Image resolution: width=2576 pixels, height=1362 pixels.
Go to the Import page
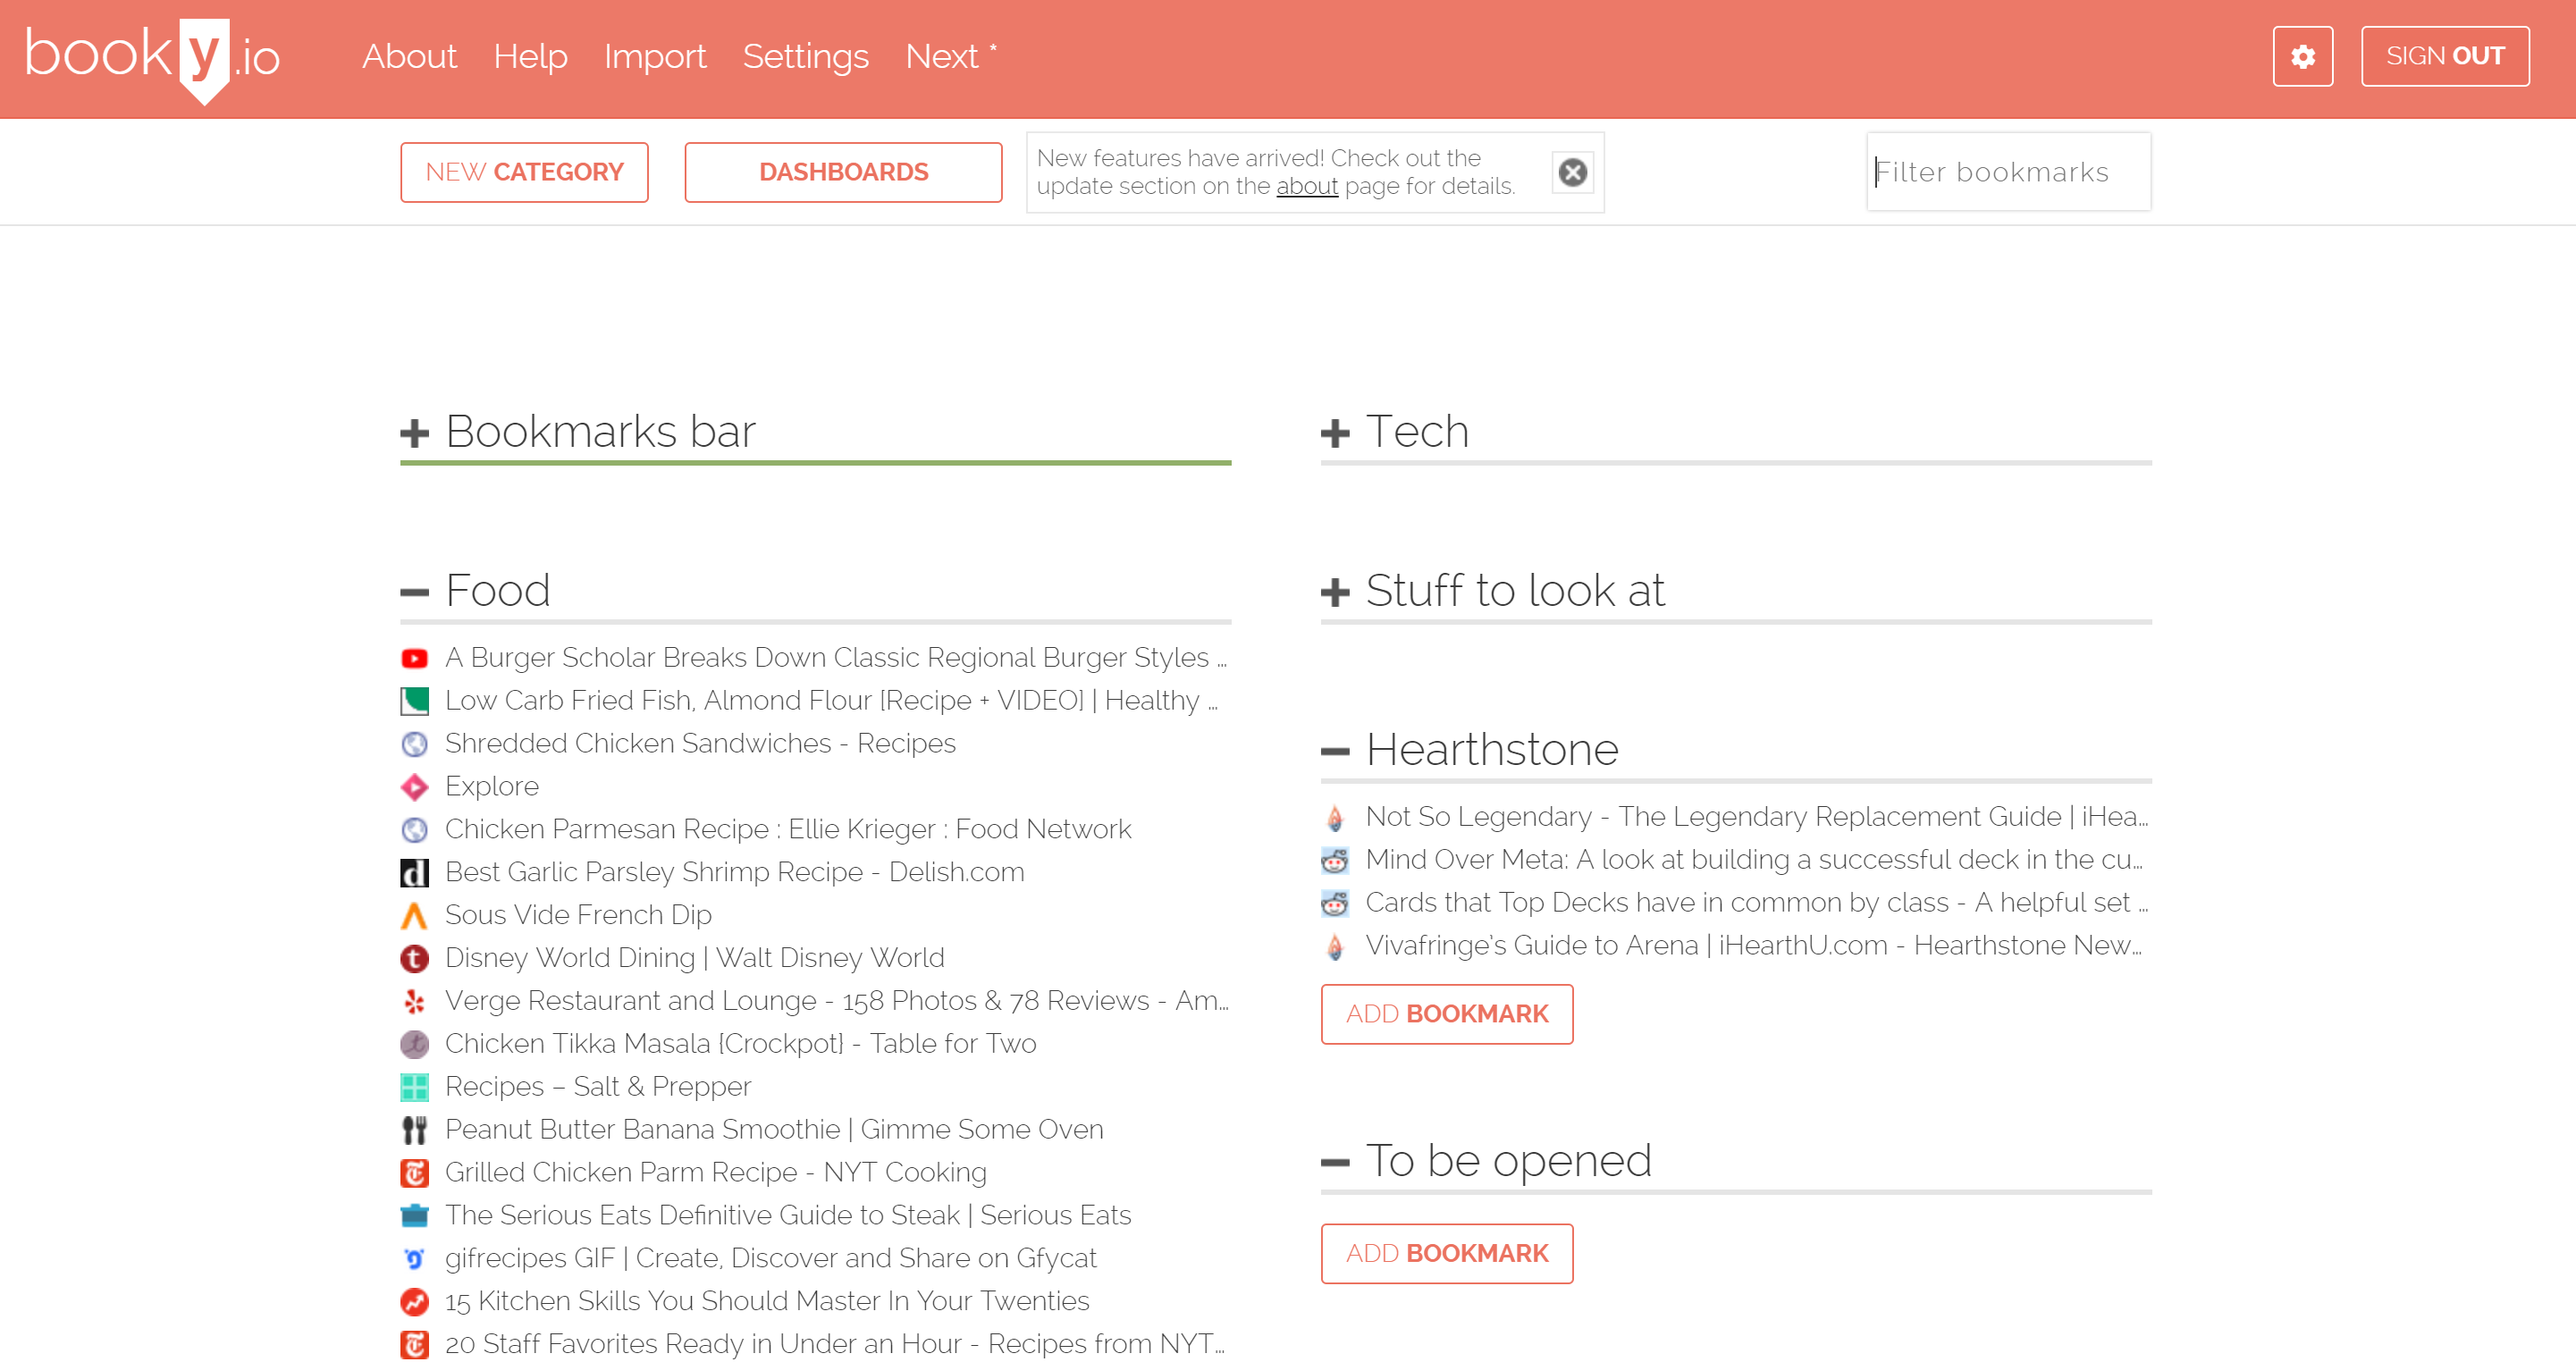[x=655, y=56]
